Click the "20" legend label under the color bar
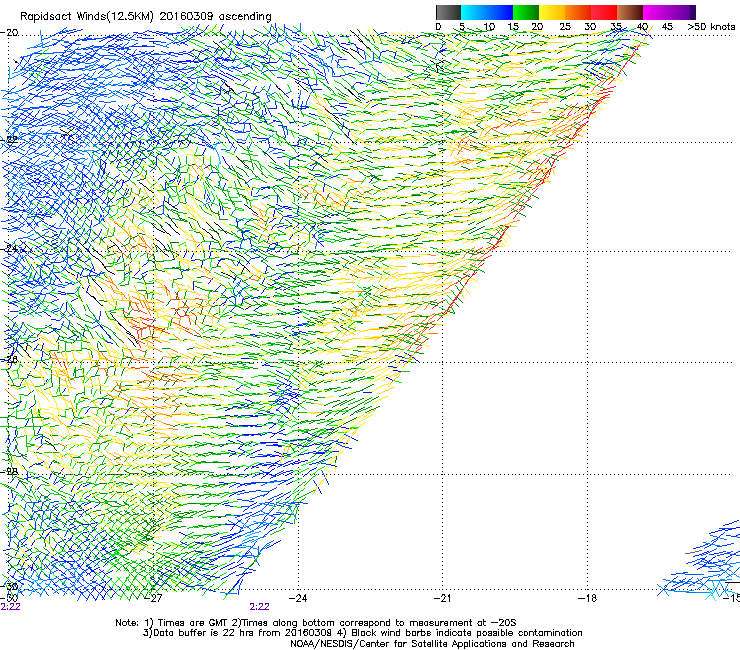The width and height of the screenshot is (740, 650). pyautogui.click(x=537, y=27)
